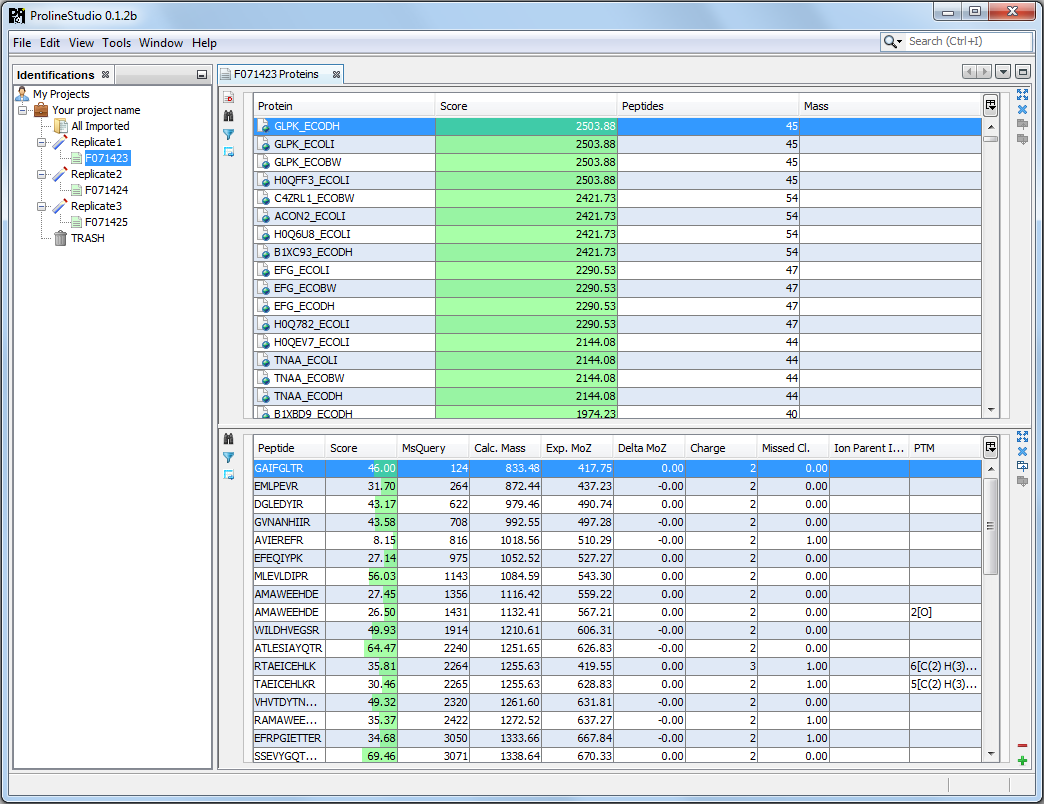Screen dimensions: 1044x804
Task: Click the funnel filter icon in Proteins panel
Action: pyautogui.click(x=228, y=134)
